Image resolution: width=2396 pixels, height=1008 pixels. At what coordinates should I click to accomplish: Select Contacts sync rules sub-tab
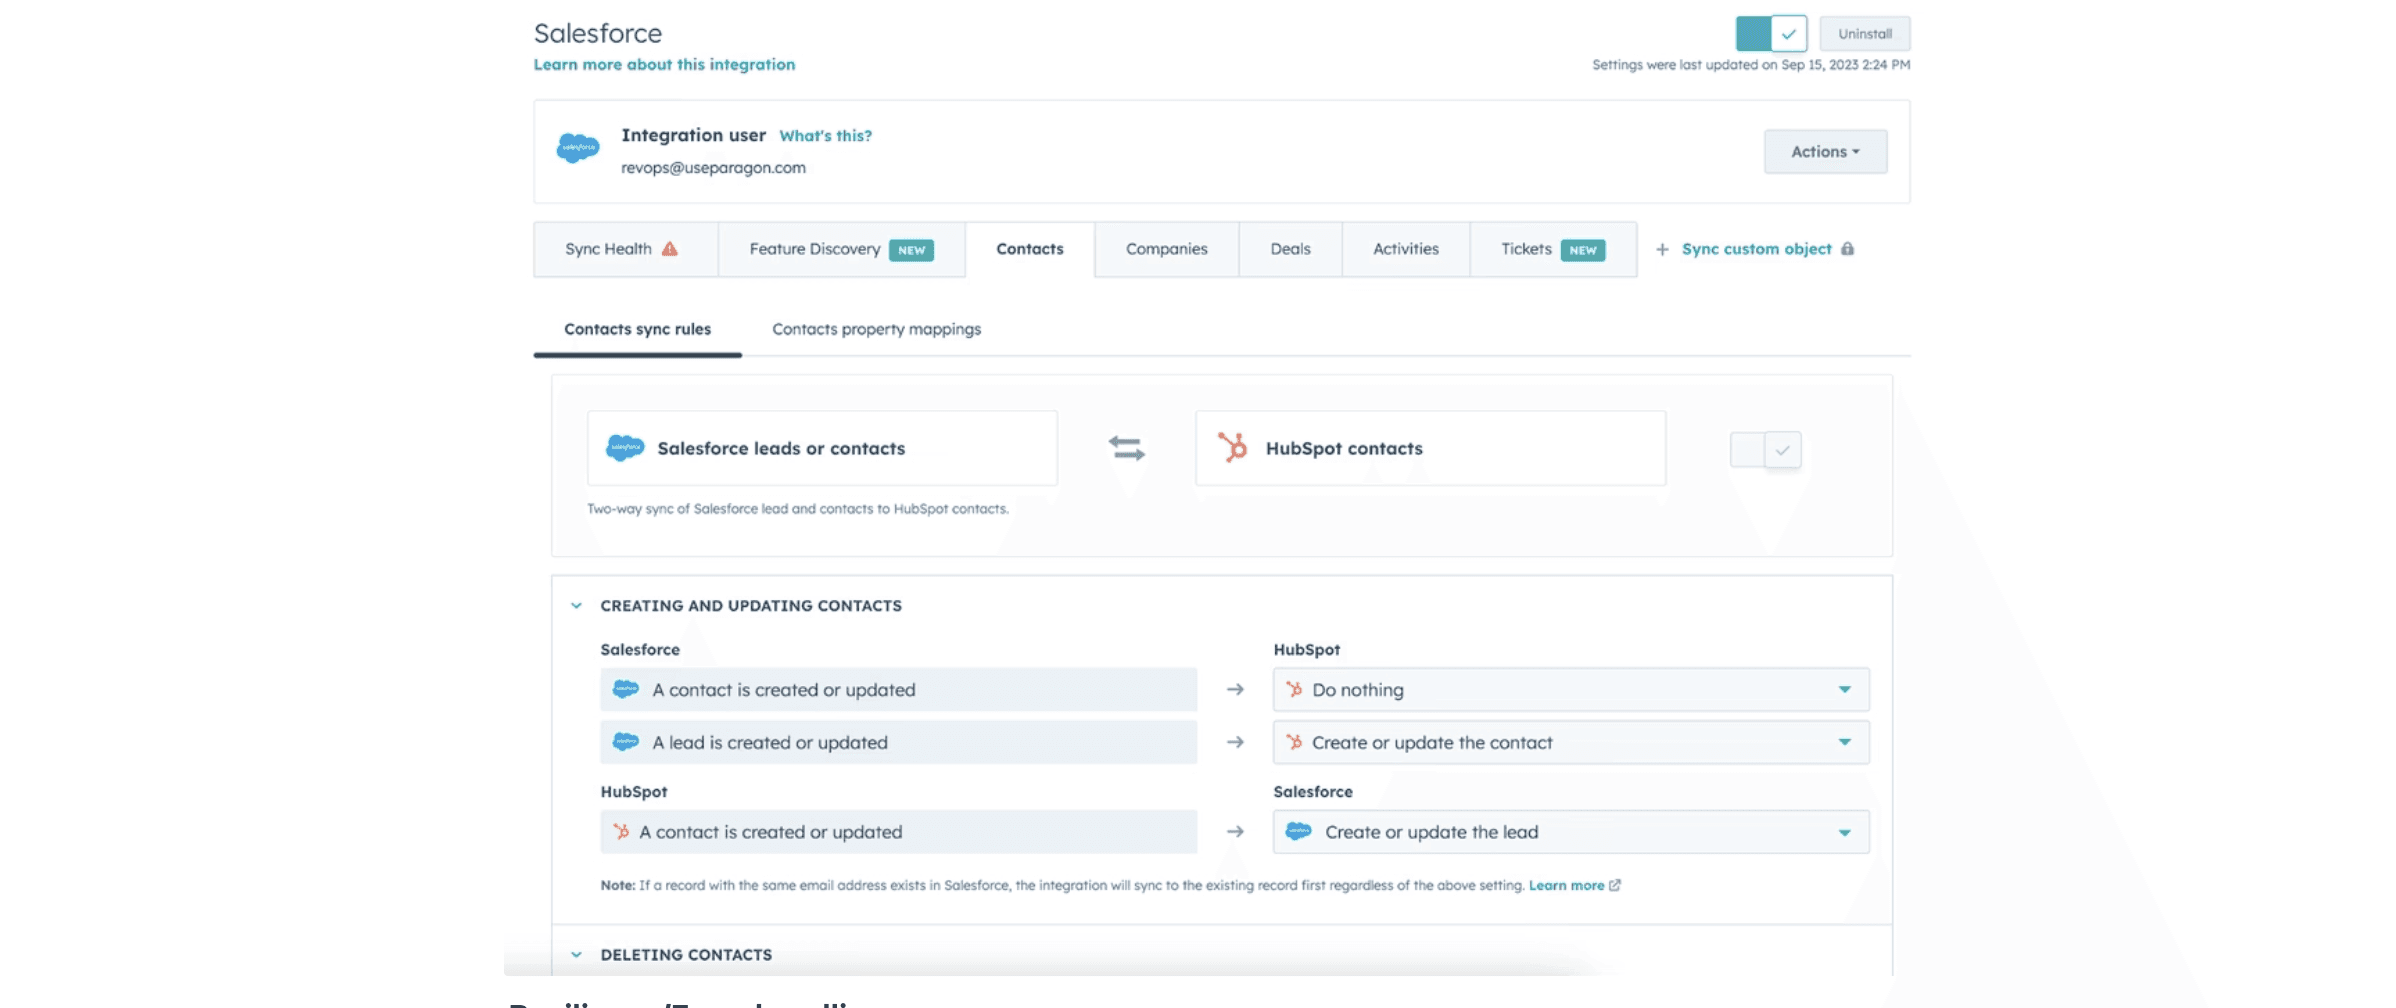637,329
